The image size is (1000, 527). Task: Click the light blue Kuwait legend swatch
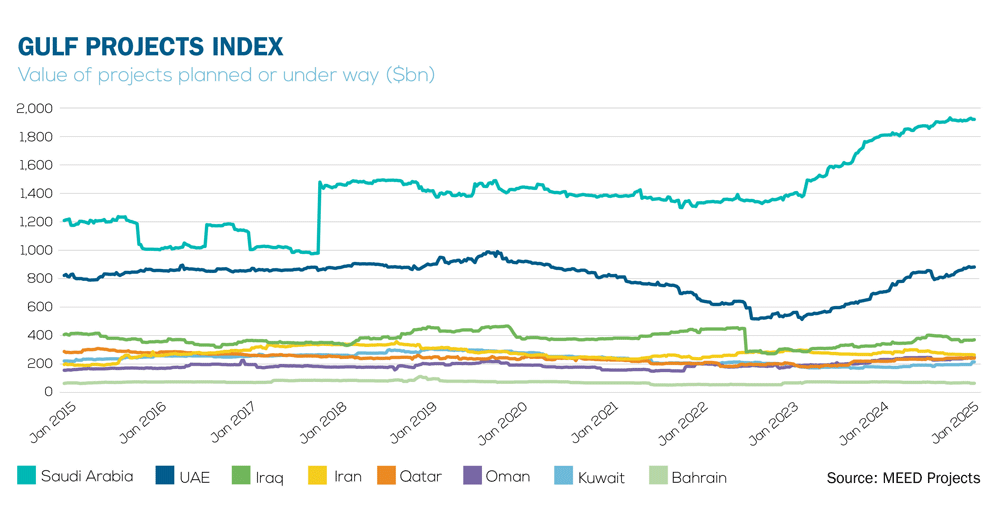click(x=563, y=477)
